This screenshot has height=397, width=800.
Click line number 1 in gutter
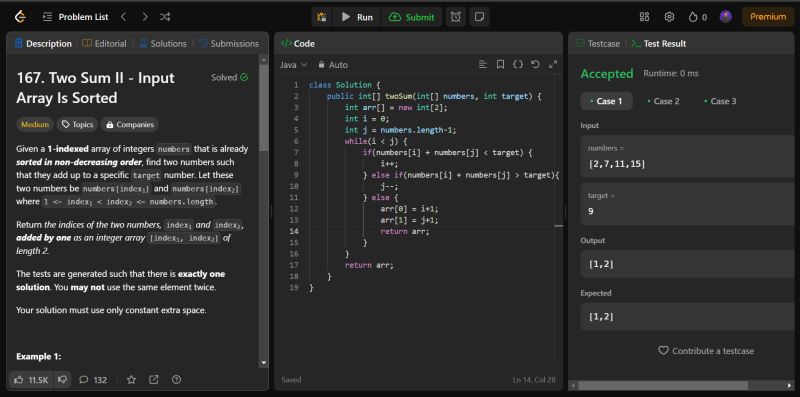(296, 85)
